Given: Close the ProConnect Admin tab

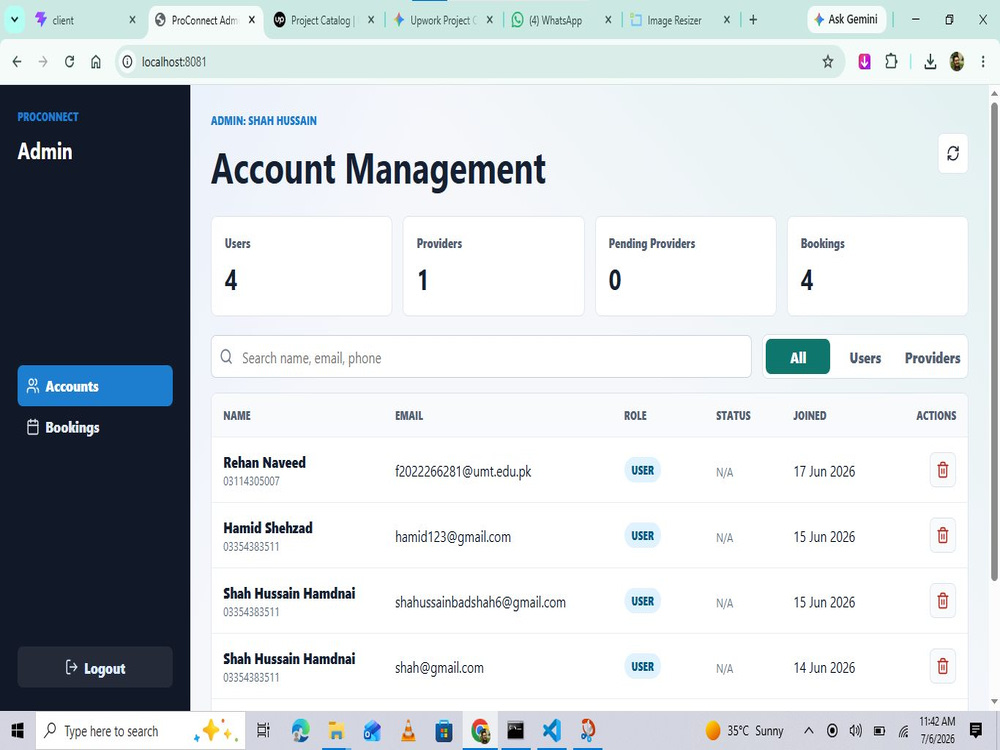Looking at the screenshot, I should pos(252,20).
